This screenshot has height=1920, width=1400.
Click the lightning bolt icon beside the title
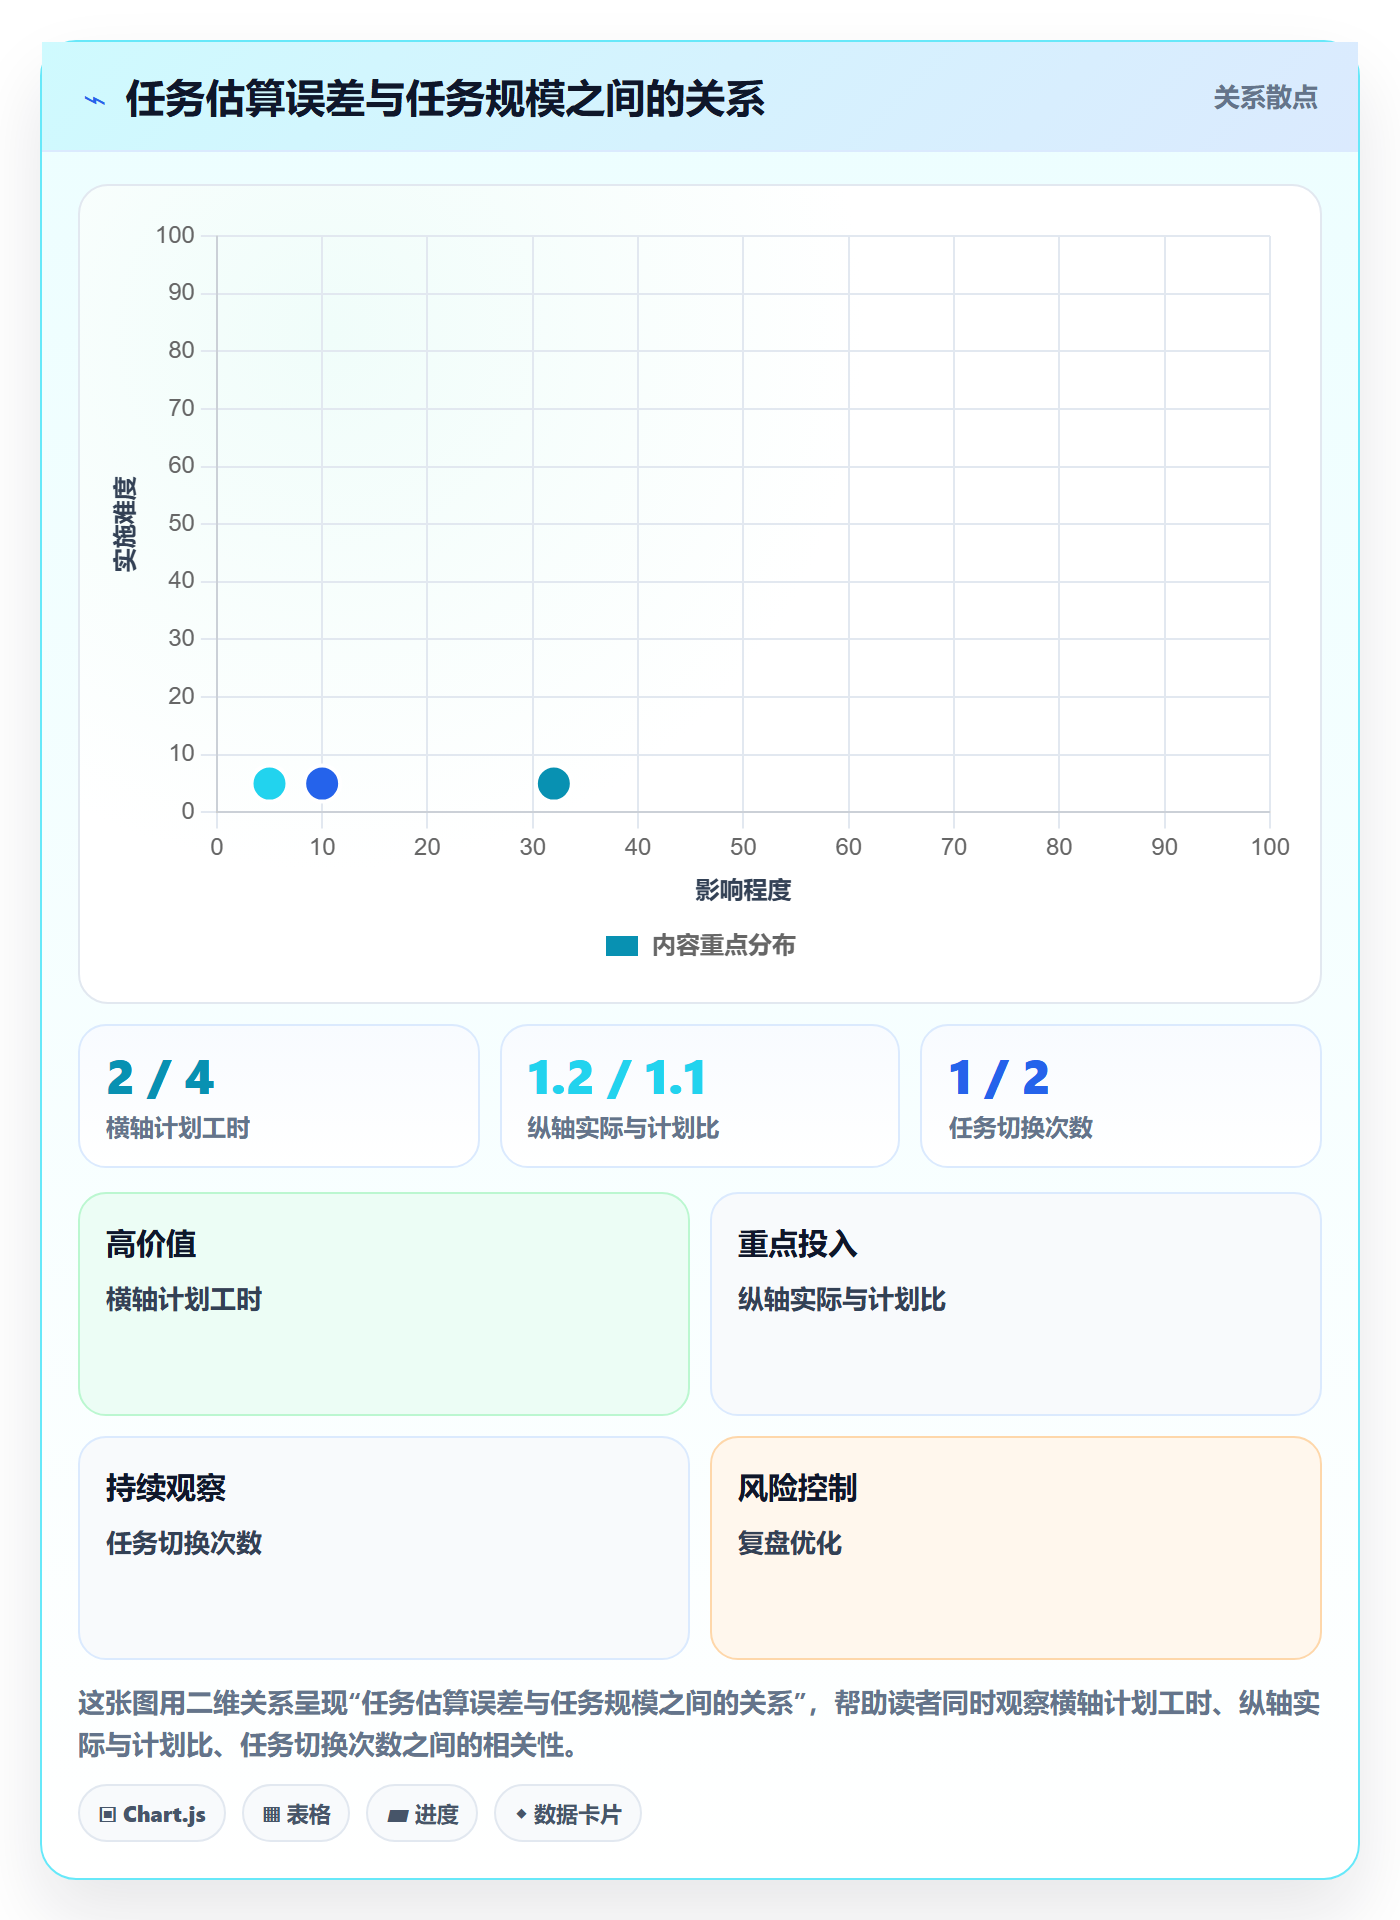tap(95, 100)
